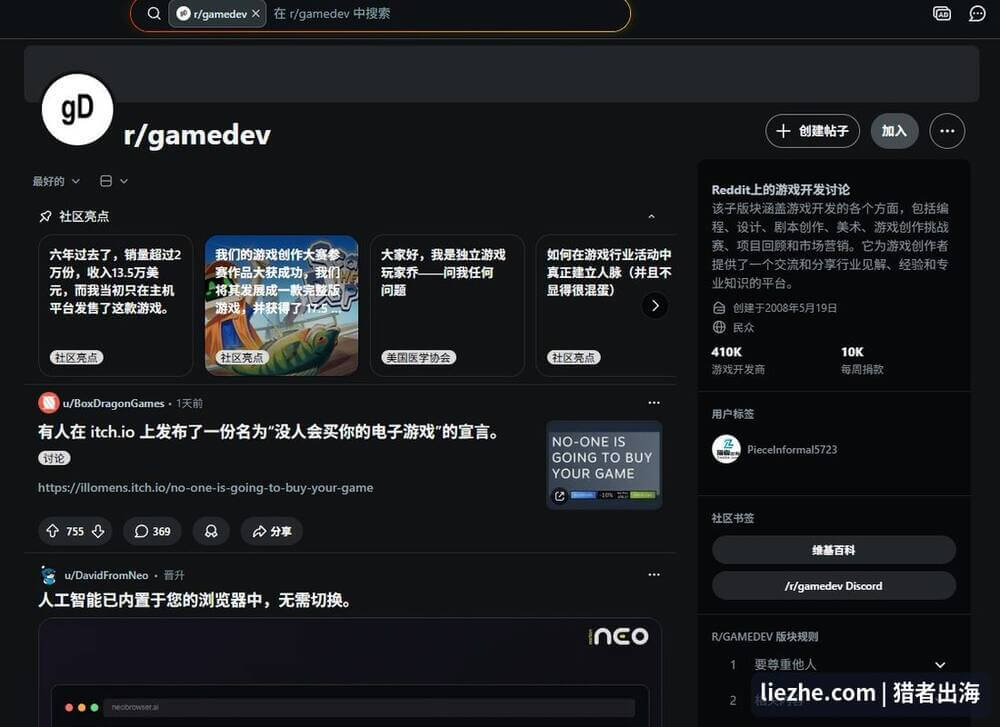
Task: Click the Neo logo in ad
Action: click(x=619, y=636)
